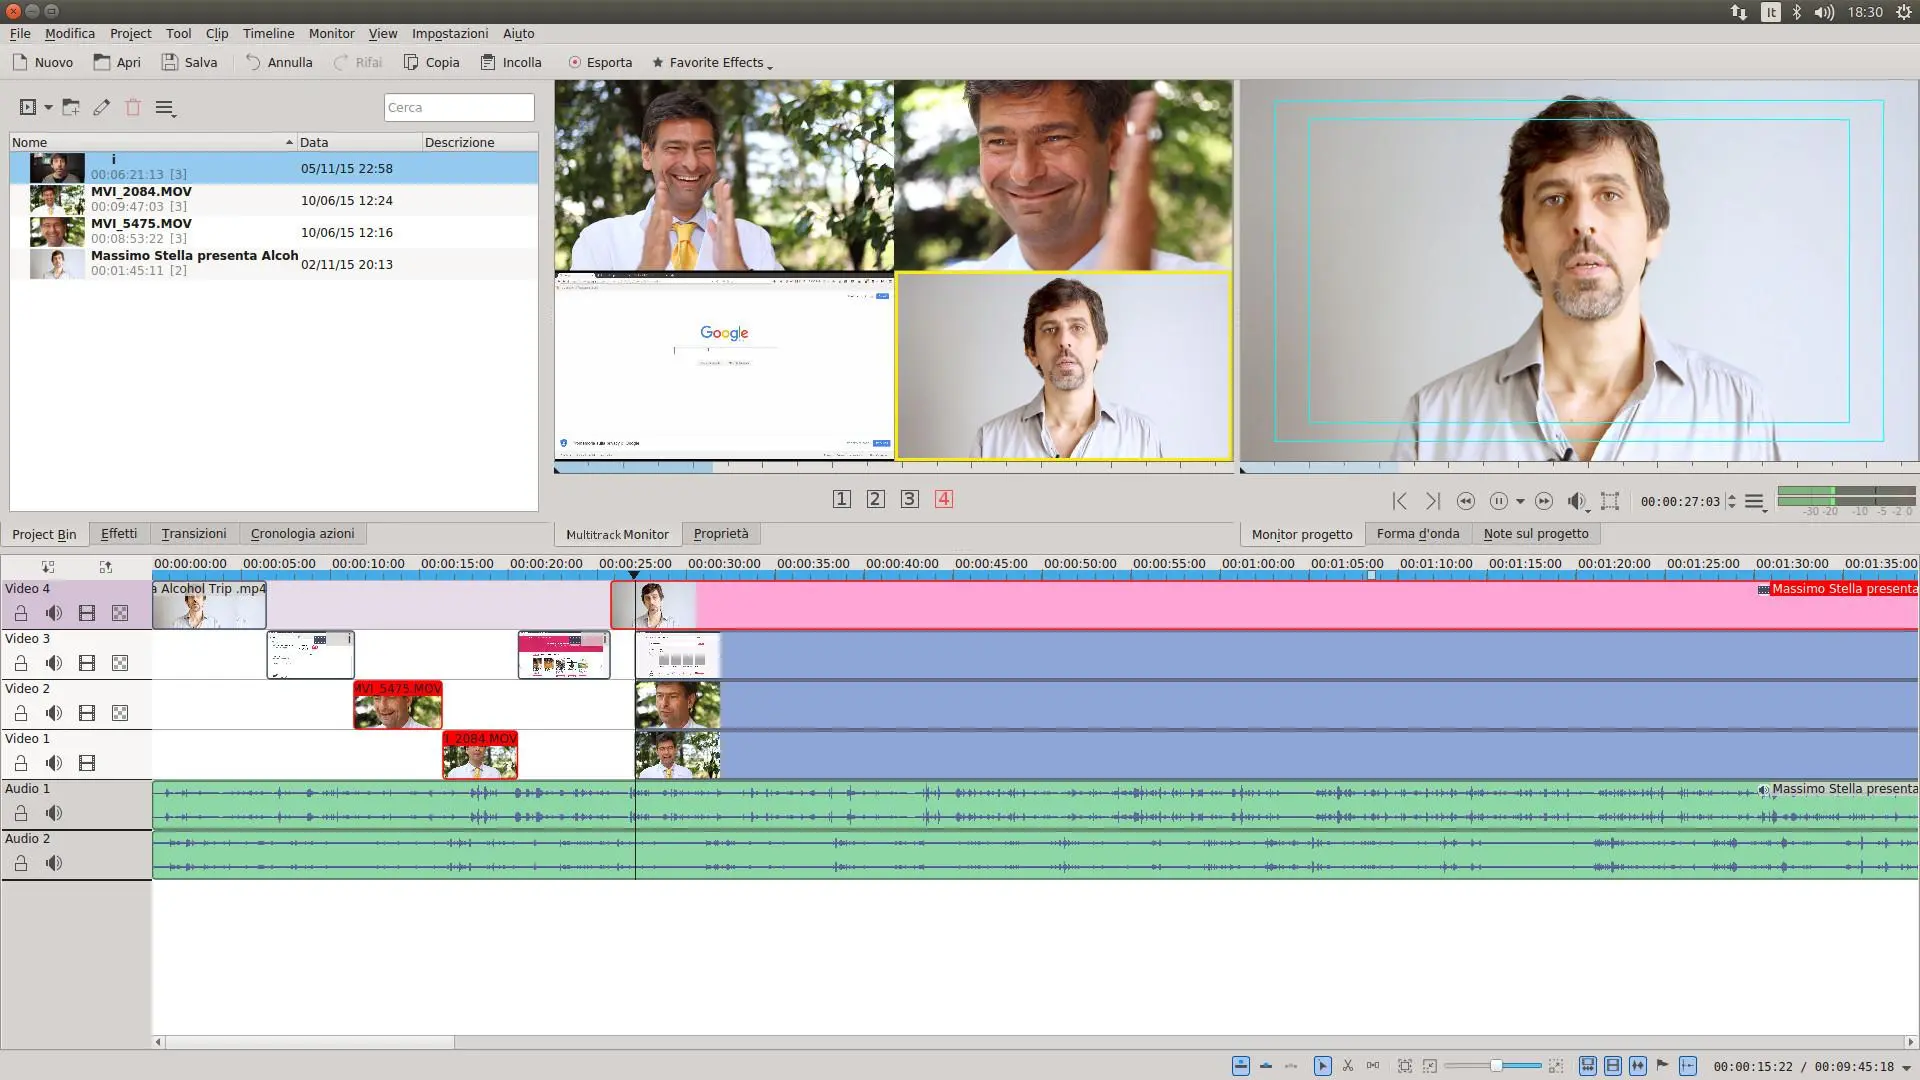Expand the Favorite Effects dropdown

pyautogui.click(x=712, y=62)
